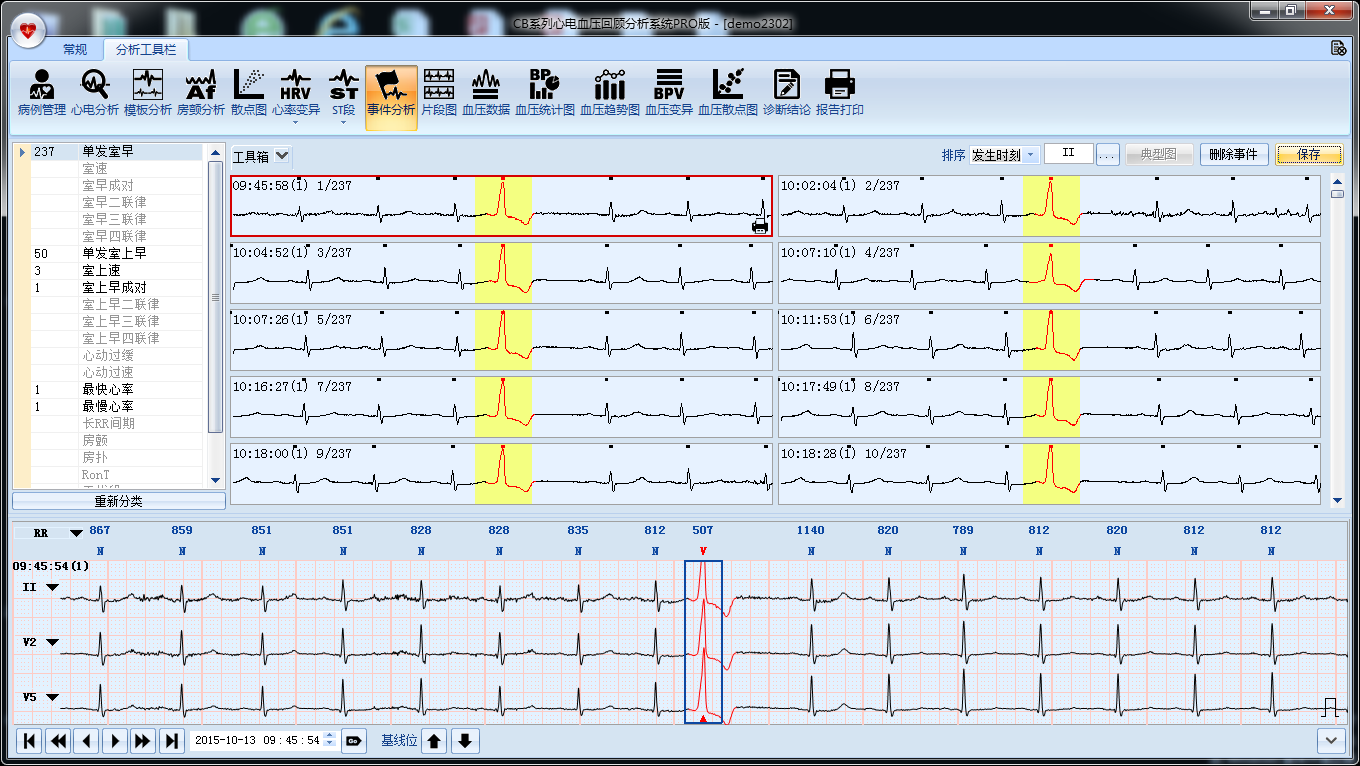Open 病例管理 (case management) icon
The image size is (1360, 766).
coord(42,93)
